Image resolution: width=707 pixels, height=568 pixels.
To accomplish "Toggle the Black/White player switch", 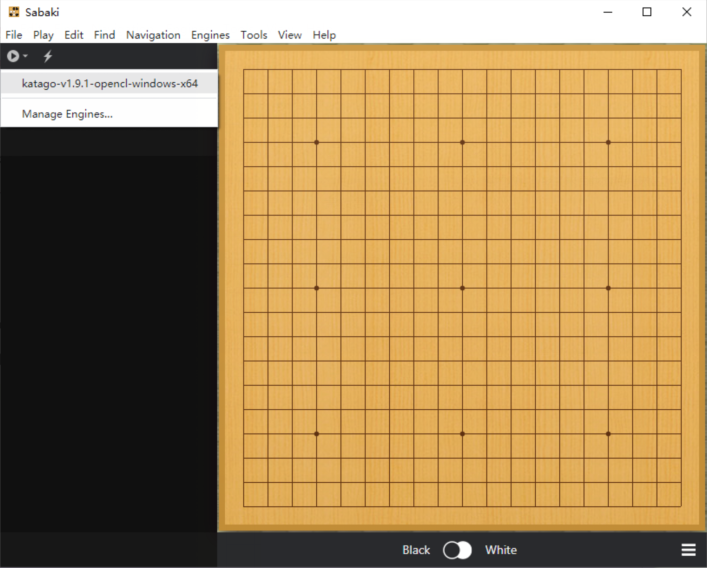I will click(457, 550).
